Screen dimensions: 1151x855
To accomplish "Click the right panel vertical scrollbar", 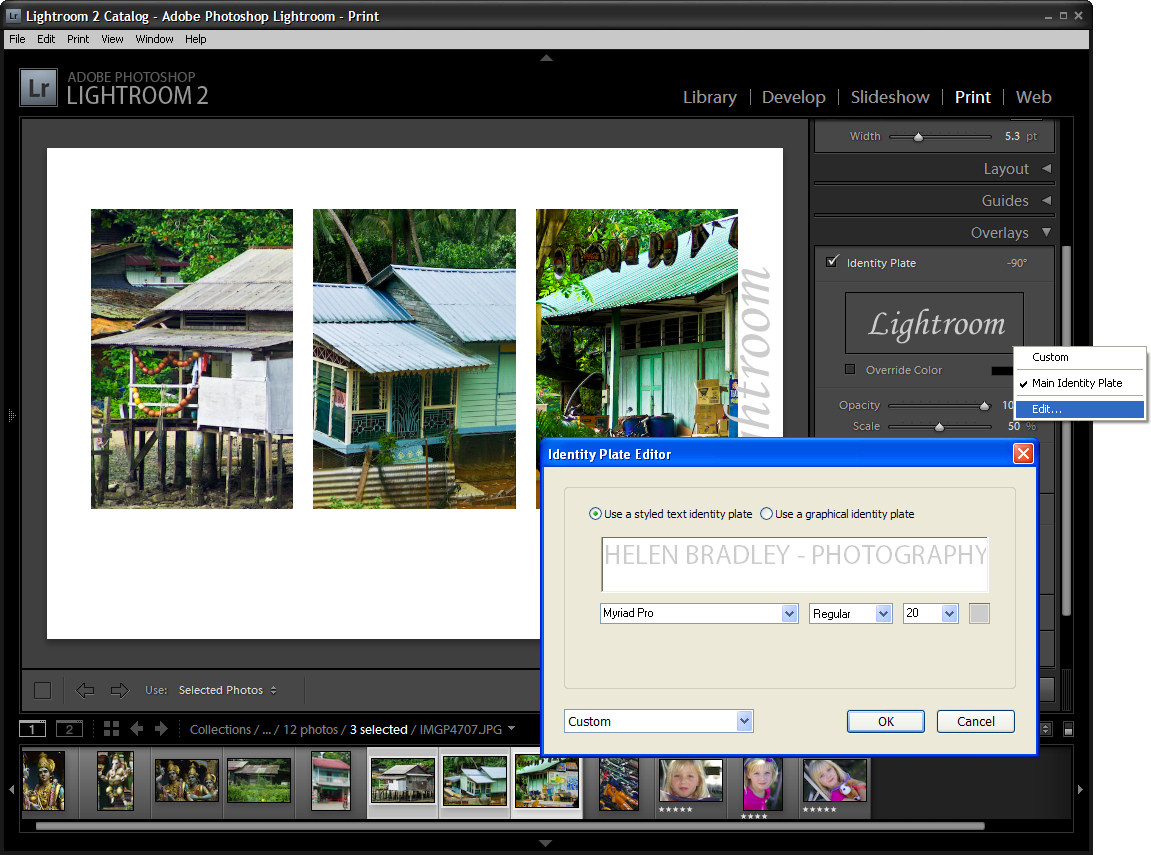I will coord(1067,430).
